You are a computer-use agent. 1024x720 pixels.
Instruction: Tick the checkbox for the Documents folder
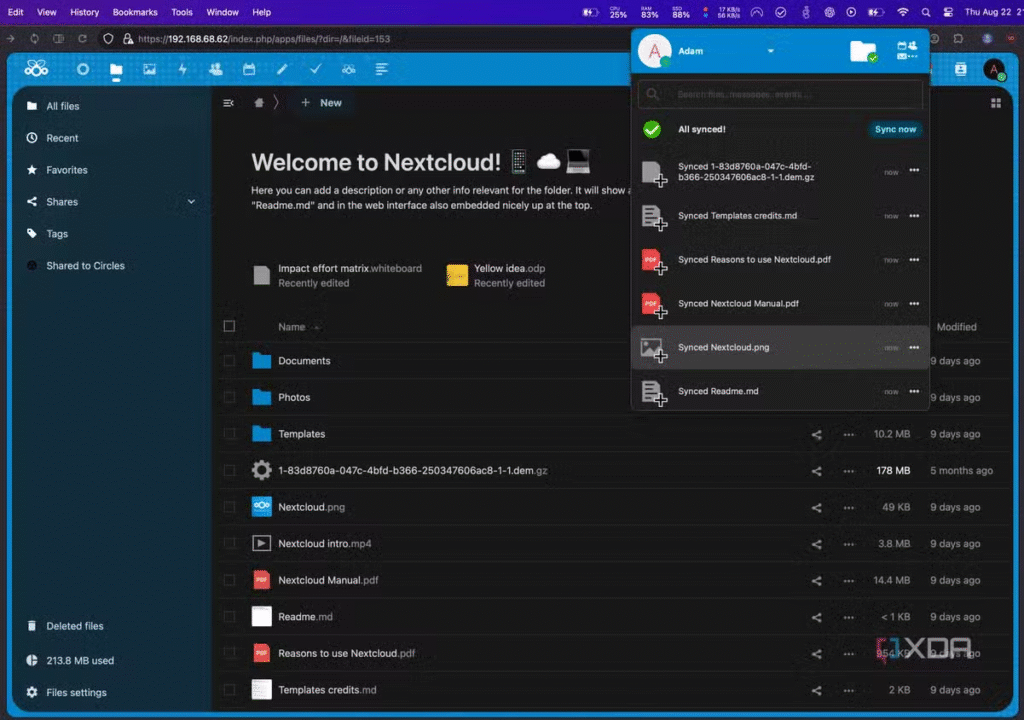tap(230, 361)
